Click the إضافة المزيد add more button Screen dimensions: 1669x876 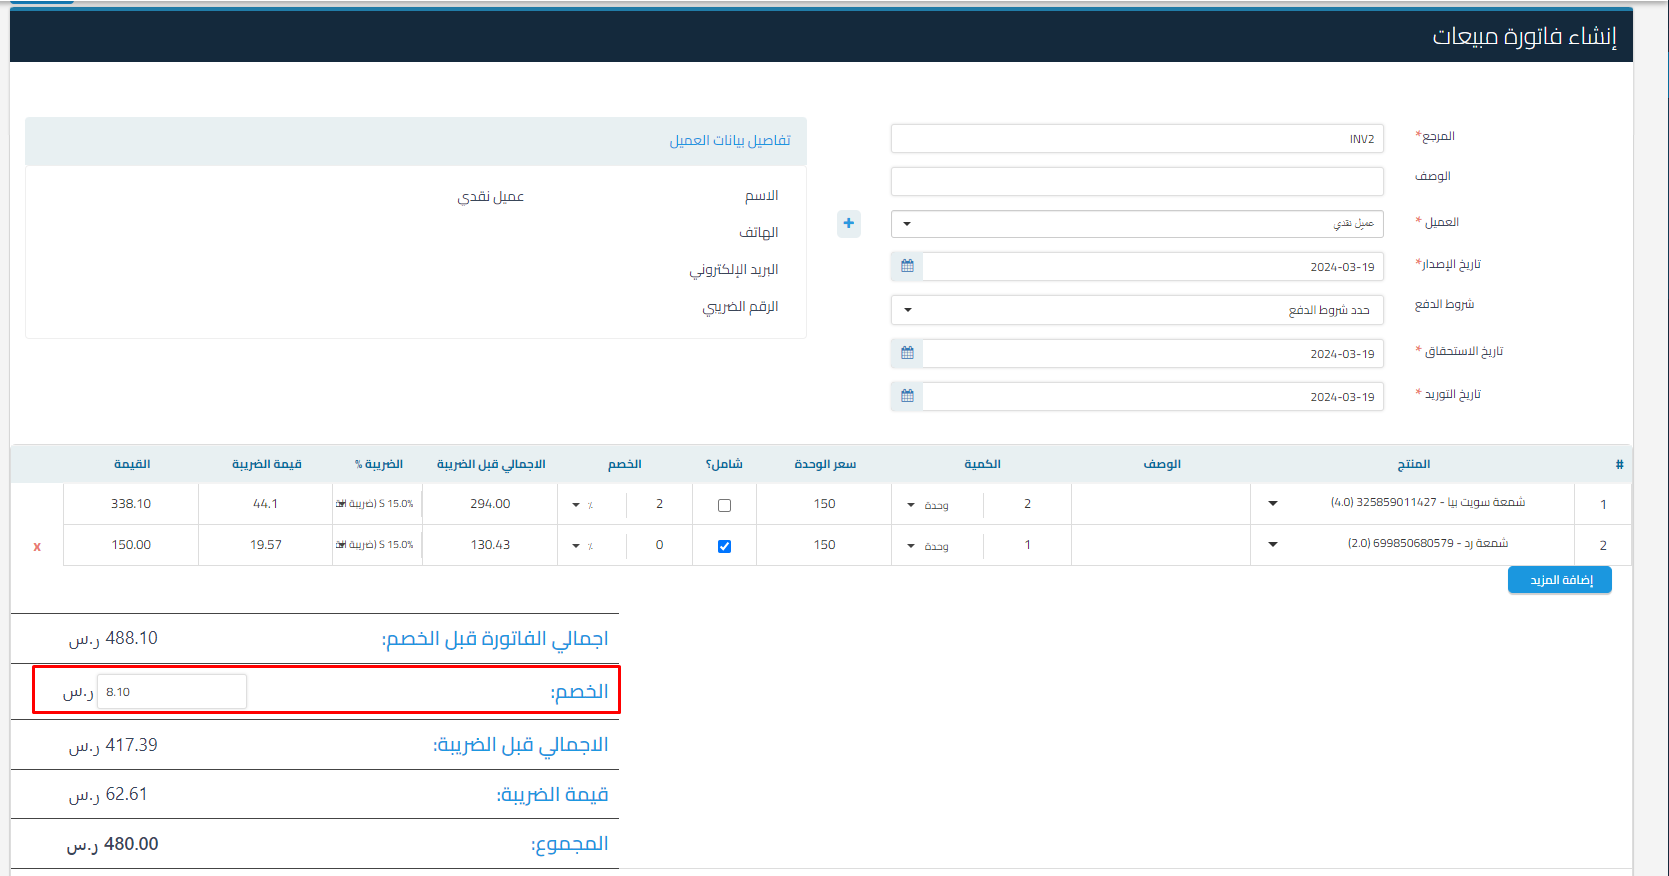pyautogui.click(x=1560, y=580)
